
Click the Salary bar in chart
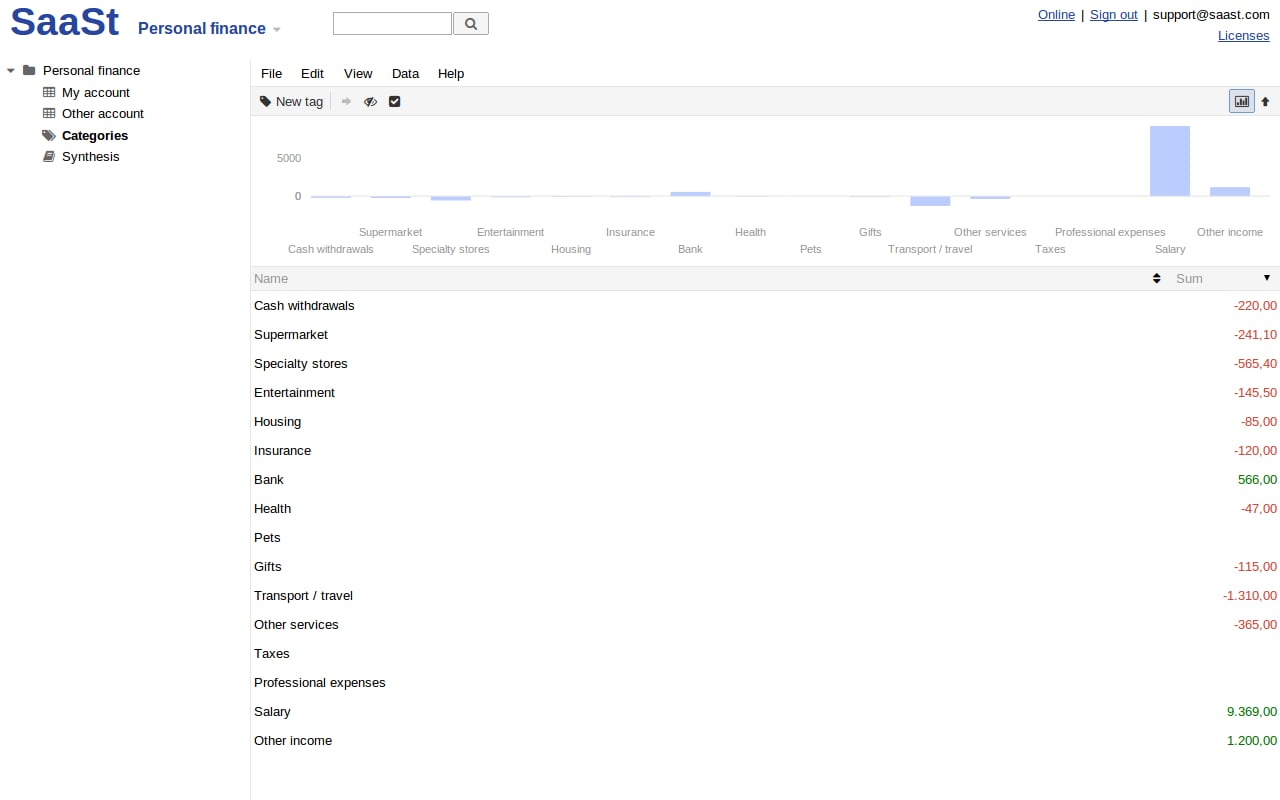[1170, 161]
